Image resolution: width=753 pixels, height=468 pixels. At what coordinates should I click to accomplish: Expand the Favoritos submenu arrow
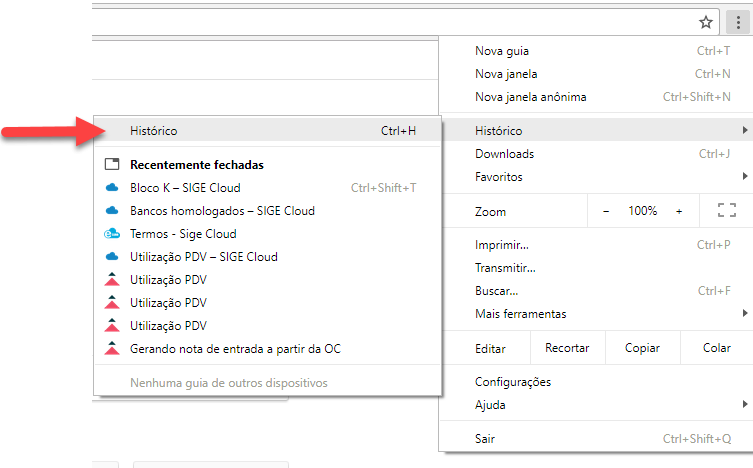click(745, 176)
